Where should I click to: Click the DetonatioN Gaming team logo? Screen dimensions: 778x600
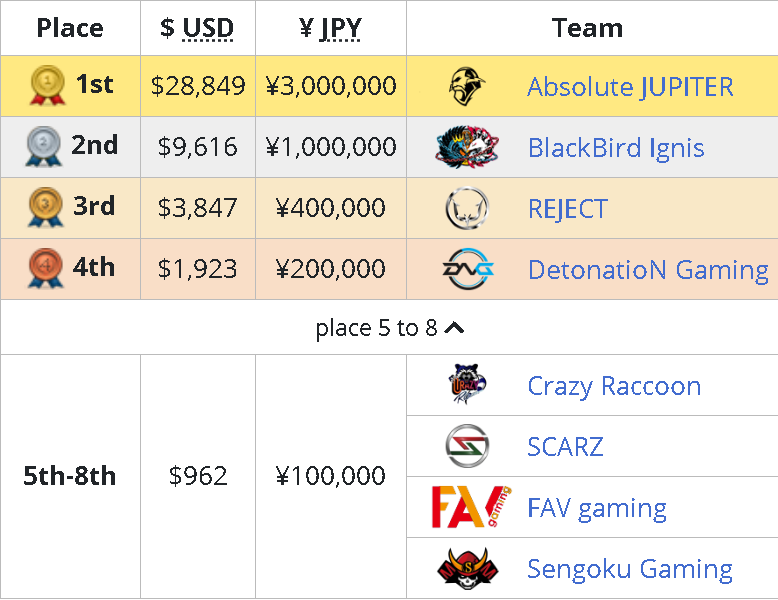coord(467,269)
